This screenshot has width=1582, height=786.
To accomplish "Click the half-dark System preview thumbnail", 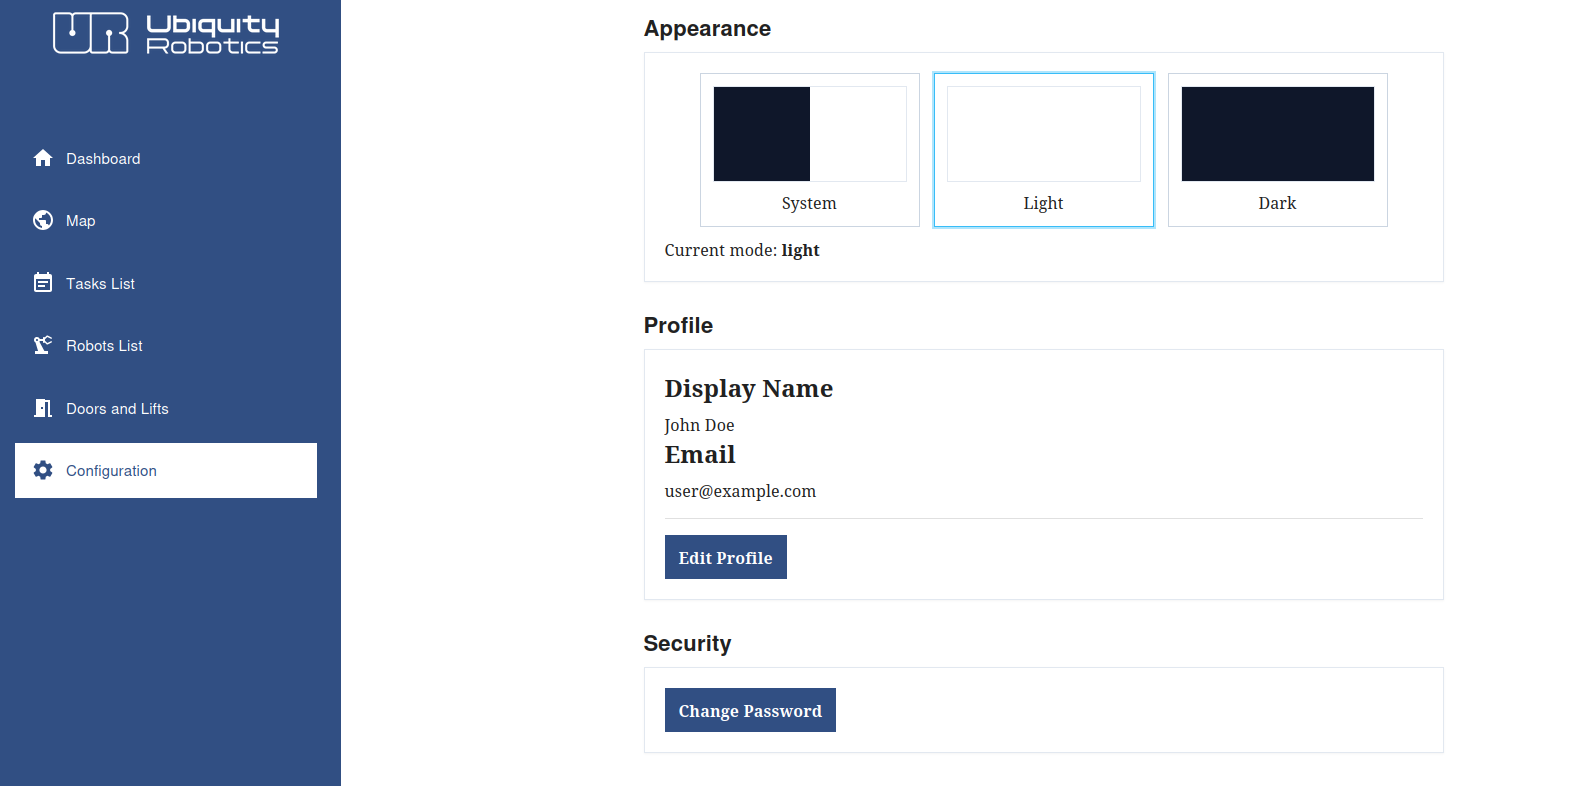I will (810, 134).
